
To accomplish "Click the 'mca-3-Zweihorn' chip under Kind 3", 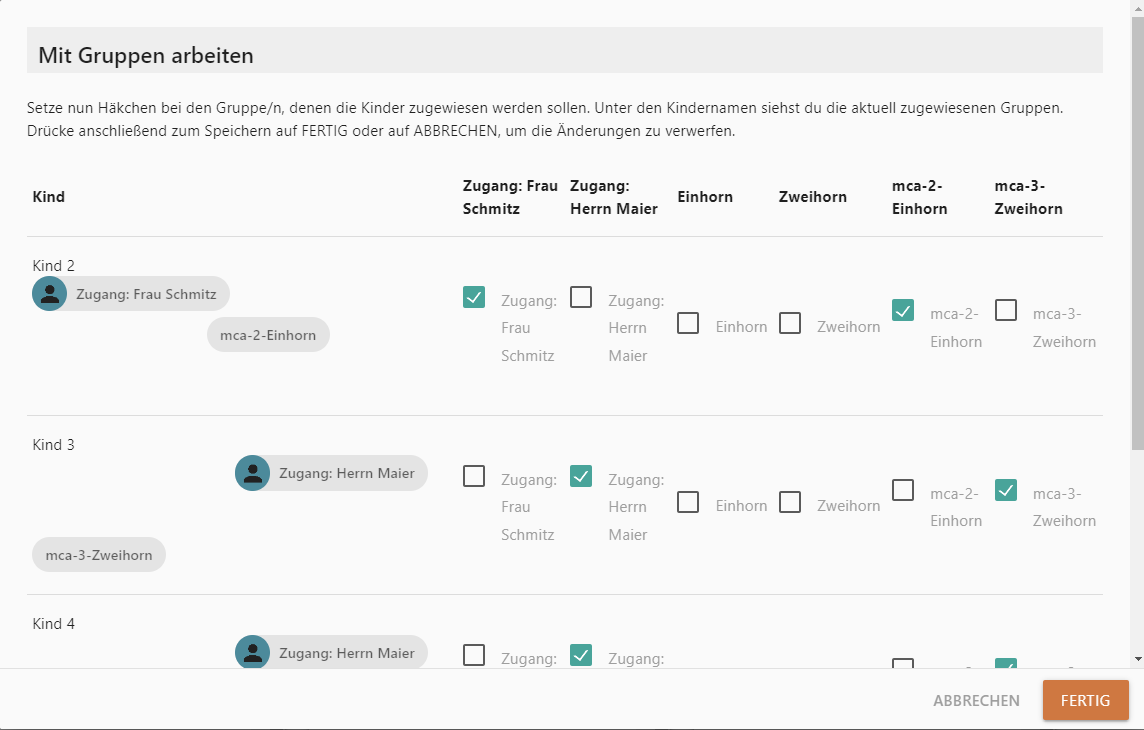I will point(99,555).
